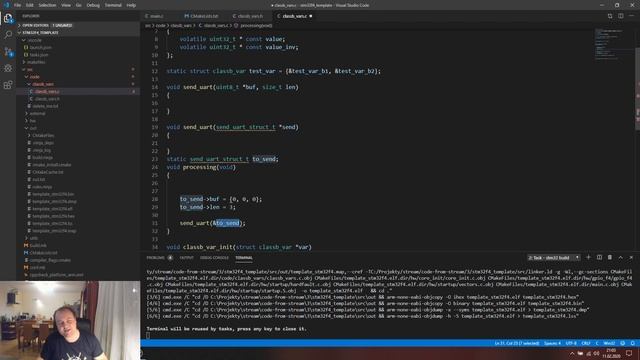This screenshot has width=640, height=360.
Task: Open classb_vars.h in explorer tree
Action: (78, 99)
